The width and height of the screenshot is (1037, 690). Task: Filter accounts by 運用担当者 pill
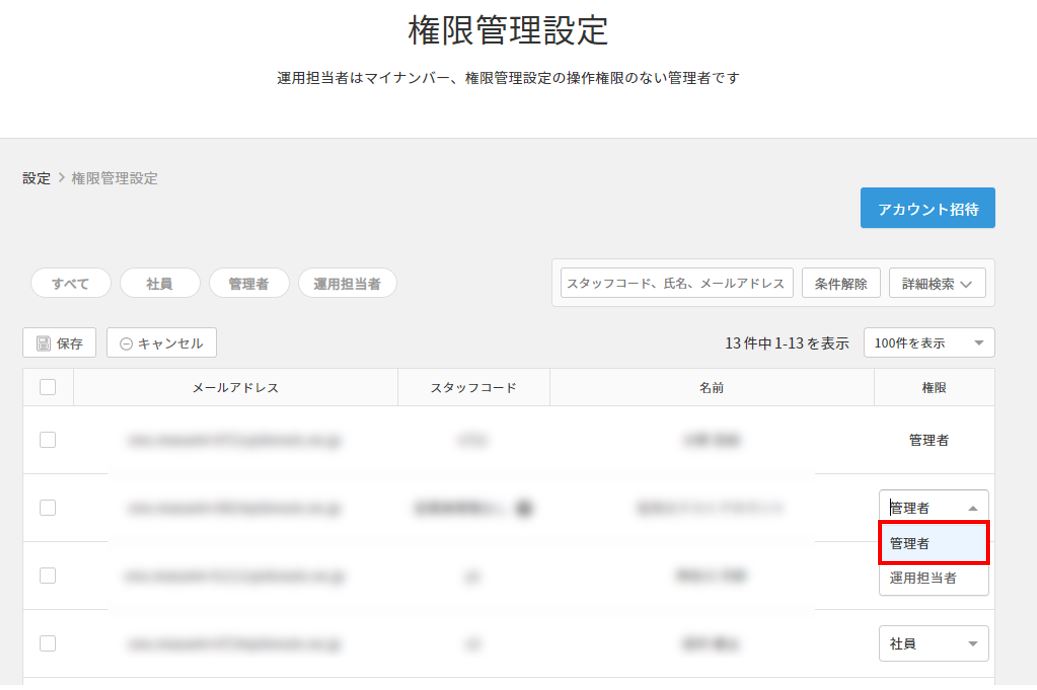click(347, 284)
